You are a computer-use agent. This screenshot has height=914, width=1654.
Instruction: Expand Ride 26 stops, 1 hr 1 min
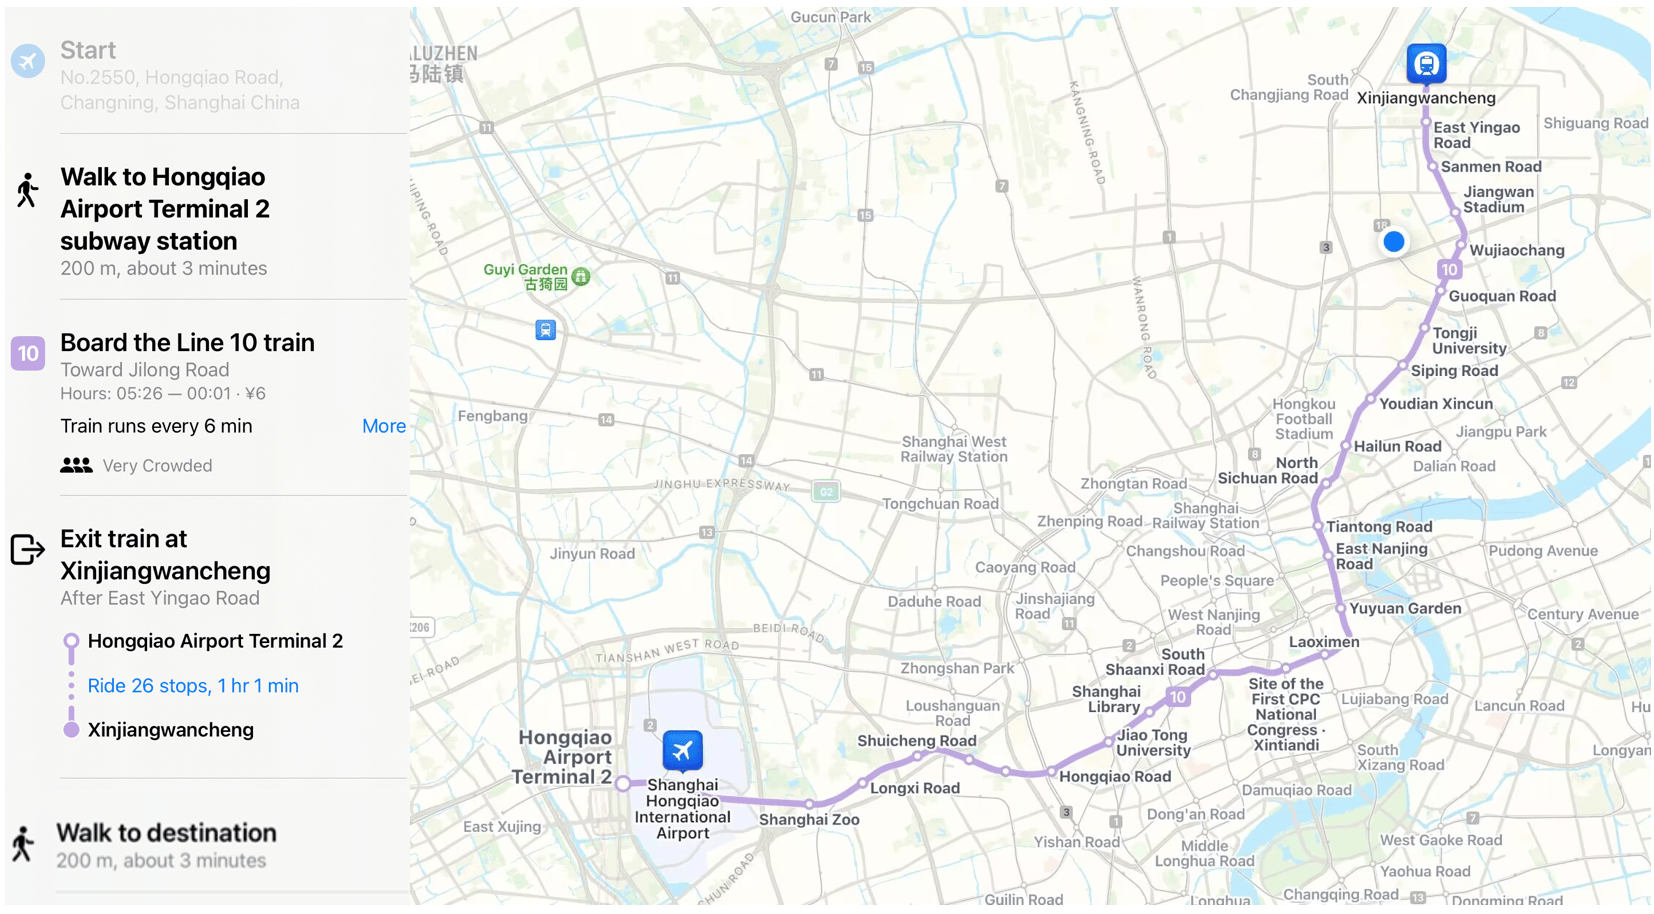pyautogui.click(x=193, y=686)
